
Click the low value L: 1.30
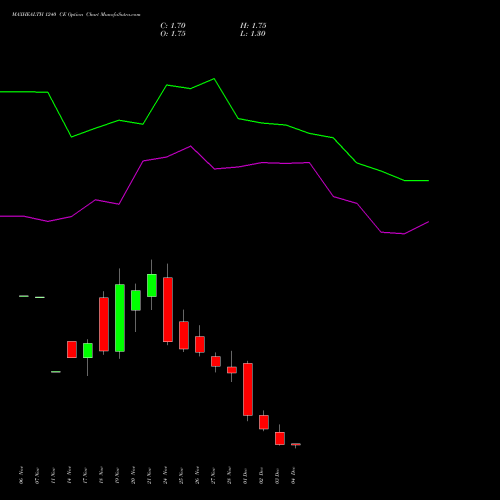[253, 34]
